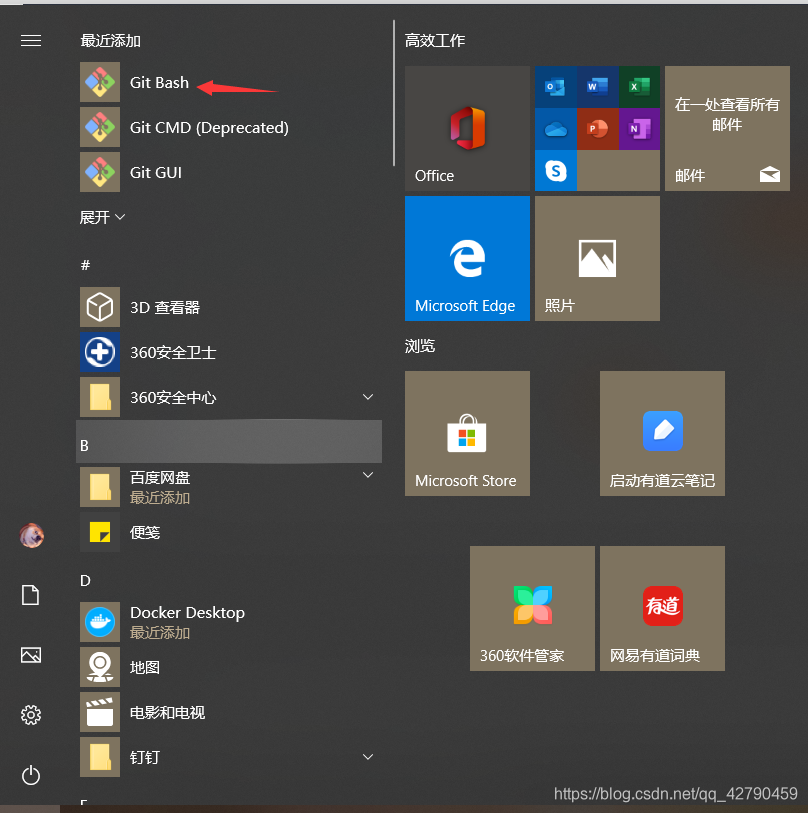Click the D letter index header
808x813 pixels.
point(86,580)
